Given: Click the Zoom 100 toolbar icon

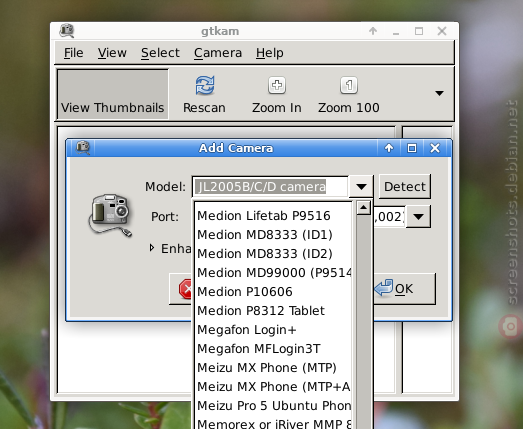Looking at the screenshot, I should pos(349,85).
